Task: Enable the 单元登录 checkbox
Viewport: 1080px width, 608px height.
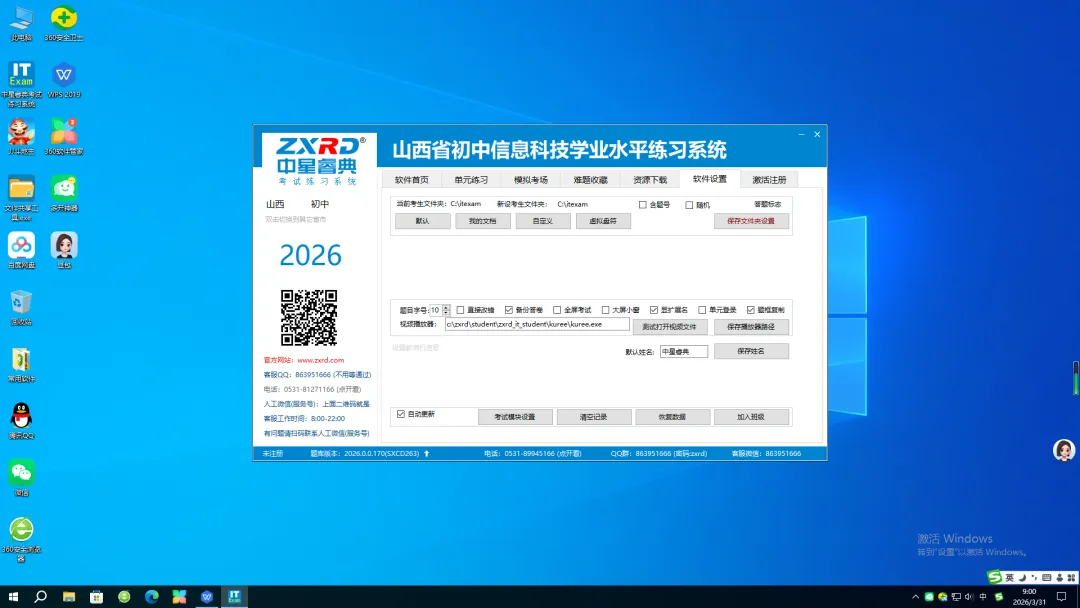Action: click(702, 310)
